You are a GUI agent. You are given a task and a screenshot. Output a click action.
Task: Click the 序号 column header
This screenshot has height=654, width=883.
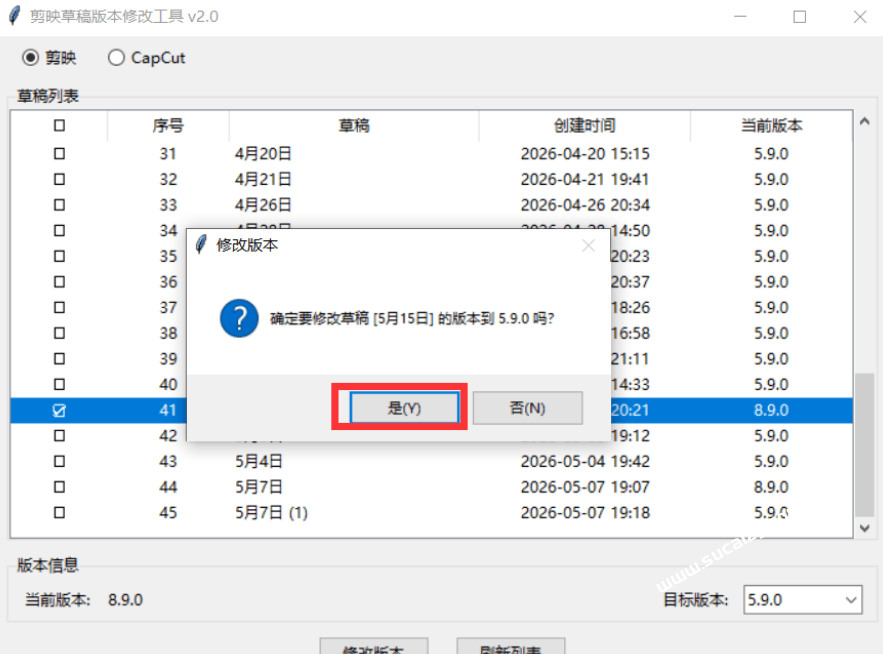pos(168,125)
